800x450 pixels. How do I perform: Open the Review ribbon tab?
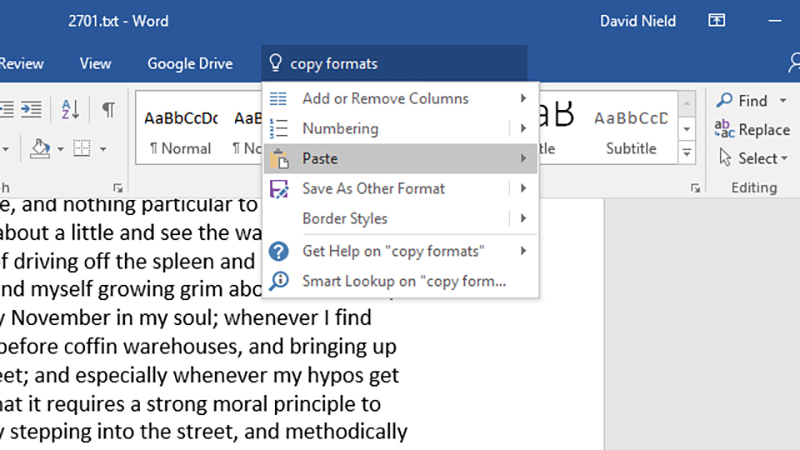click(x=21, y=64)
